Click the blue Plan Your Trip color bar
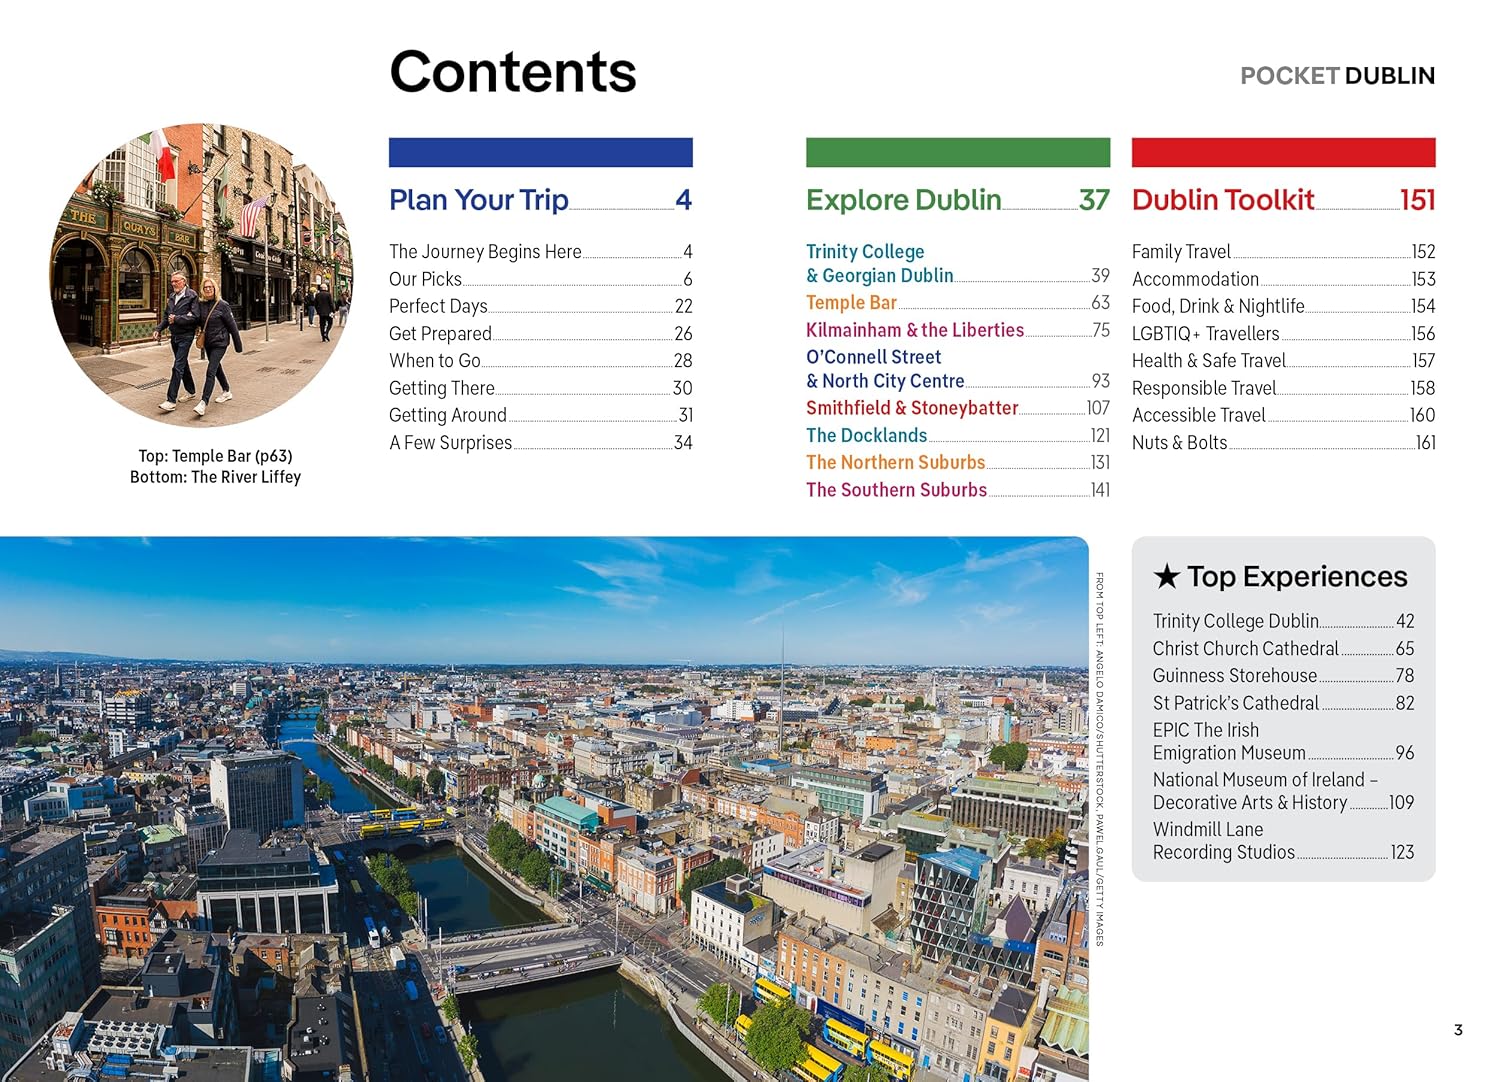Viewport: 1500px width, 1082px height. (x=541, y=152)
